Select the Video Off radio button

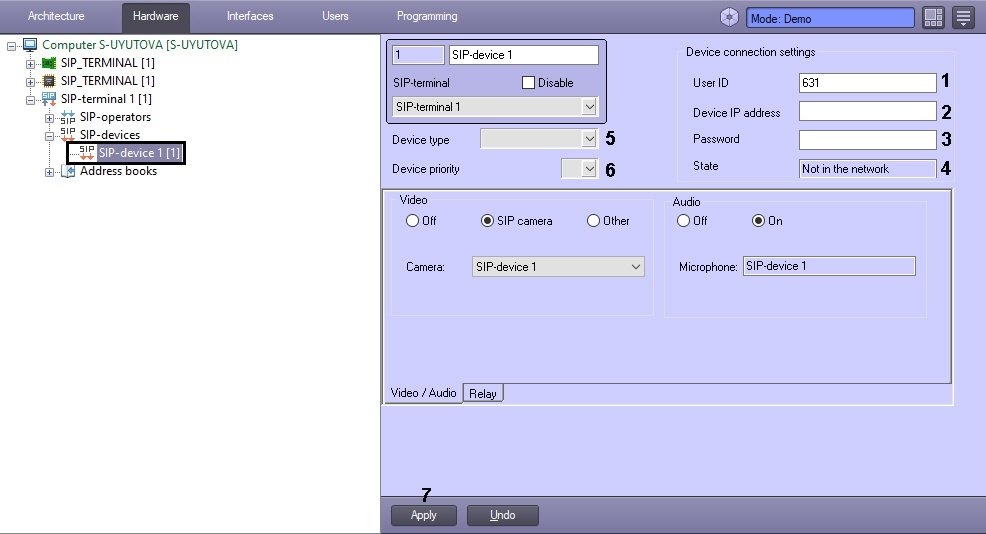click(412, 221)
